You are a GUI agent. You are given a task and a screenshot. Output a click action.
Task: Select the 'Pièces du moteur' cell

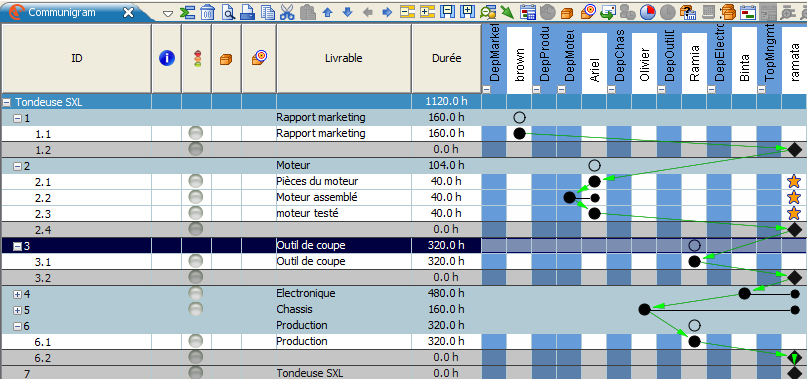coord(344,181)
